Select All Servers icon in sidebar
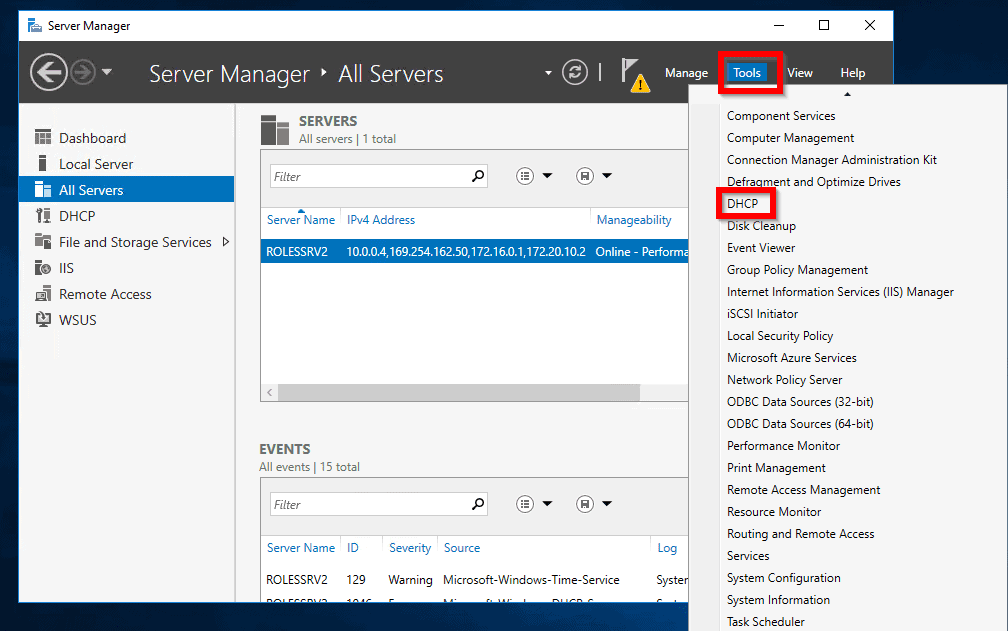The image size is (1008, 631). coord(43,190)
